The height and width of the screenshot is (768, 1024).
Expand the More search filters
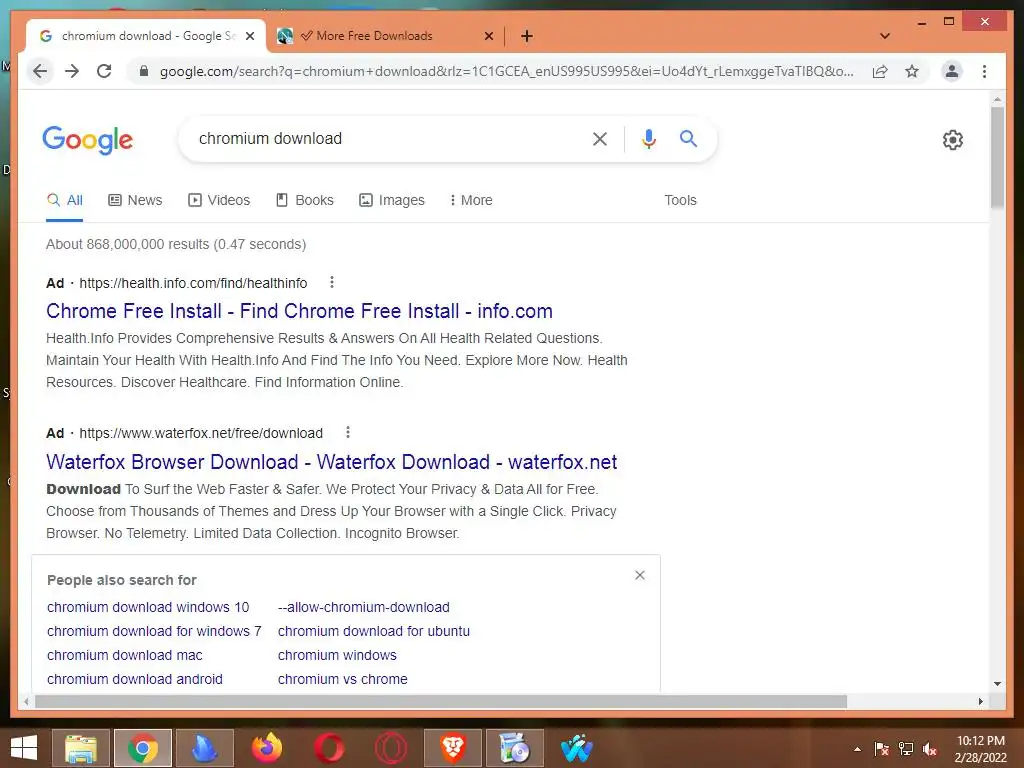[x=471, y=200]
